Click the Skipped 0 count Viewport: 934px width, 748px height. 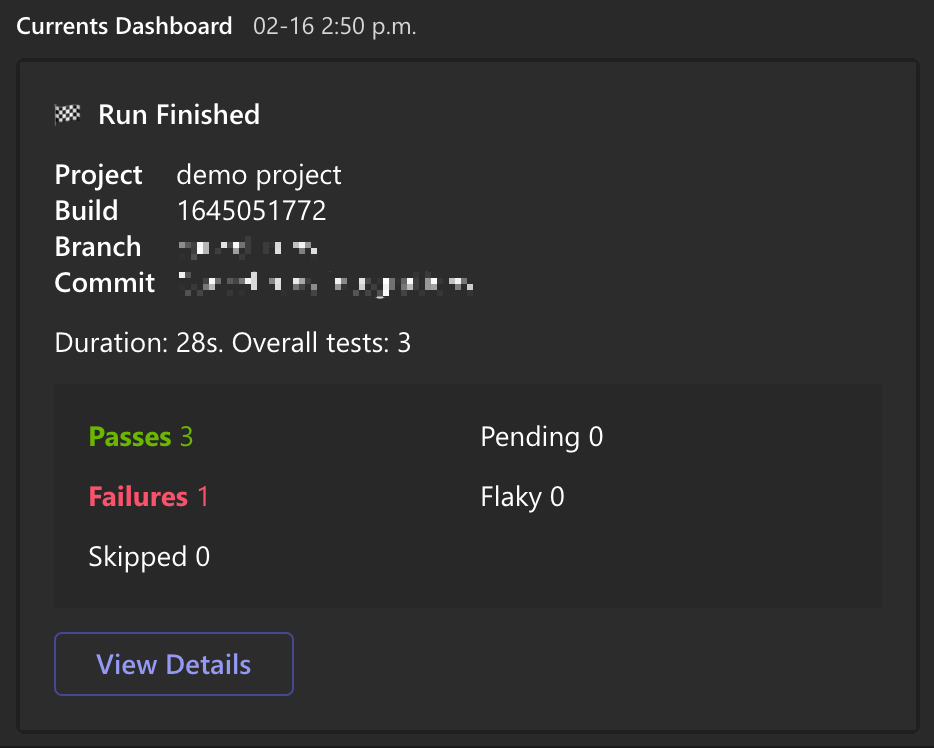(x=149, y=557)
